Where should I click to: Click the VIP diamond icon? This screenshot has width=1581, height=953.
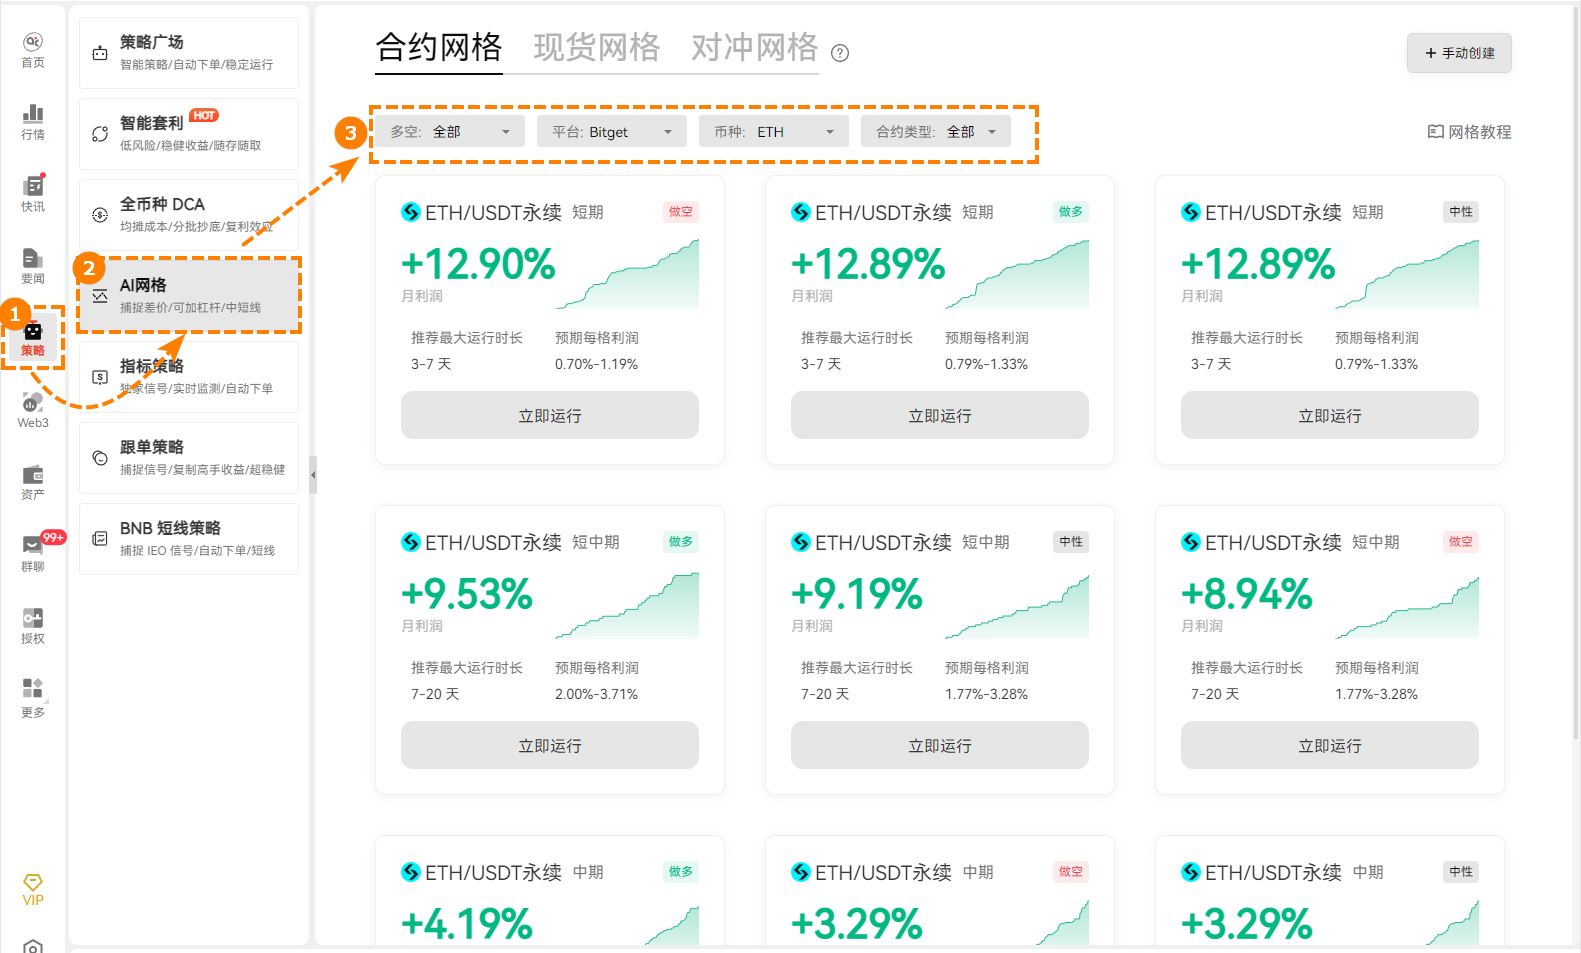point(31,884)
